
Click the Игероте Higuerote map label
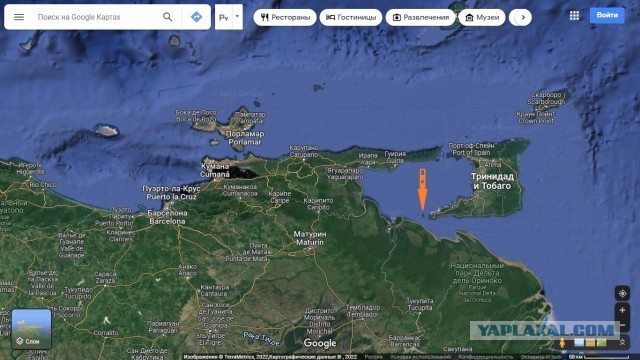30,169
